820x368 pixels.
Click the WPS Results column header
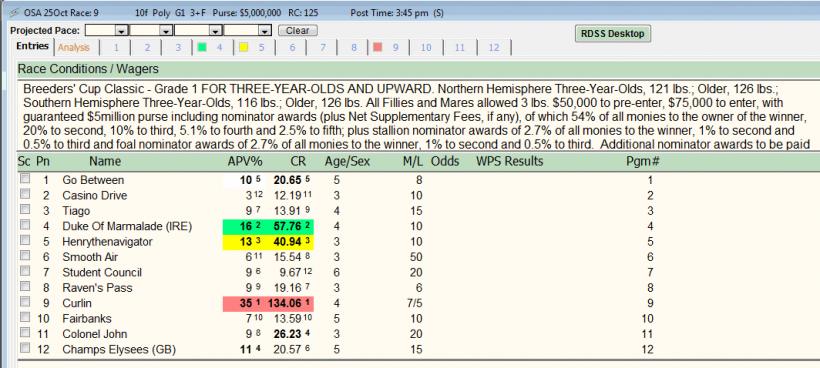(509, 162)
